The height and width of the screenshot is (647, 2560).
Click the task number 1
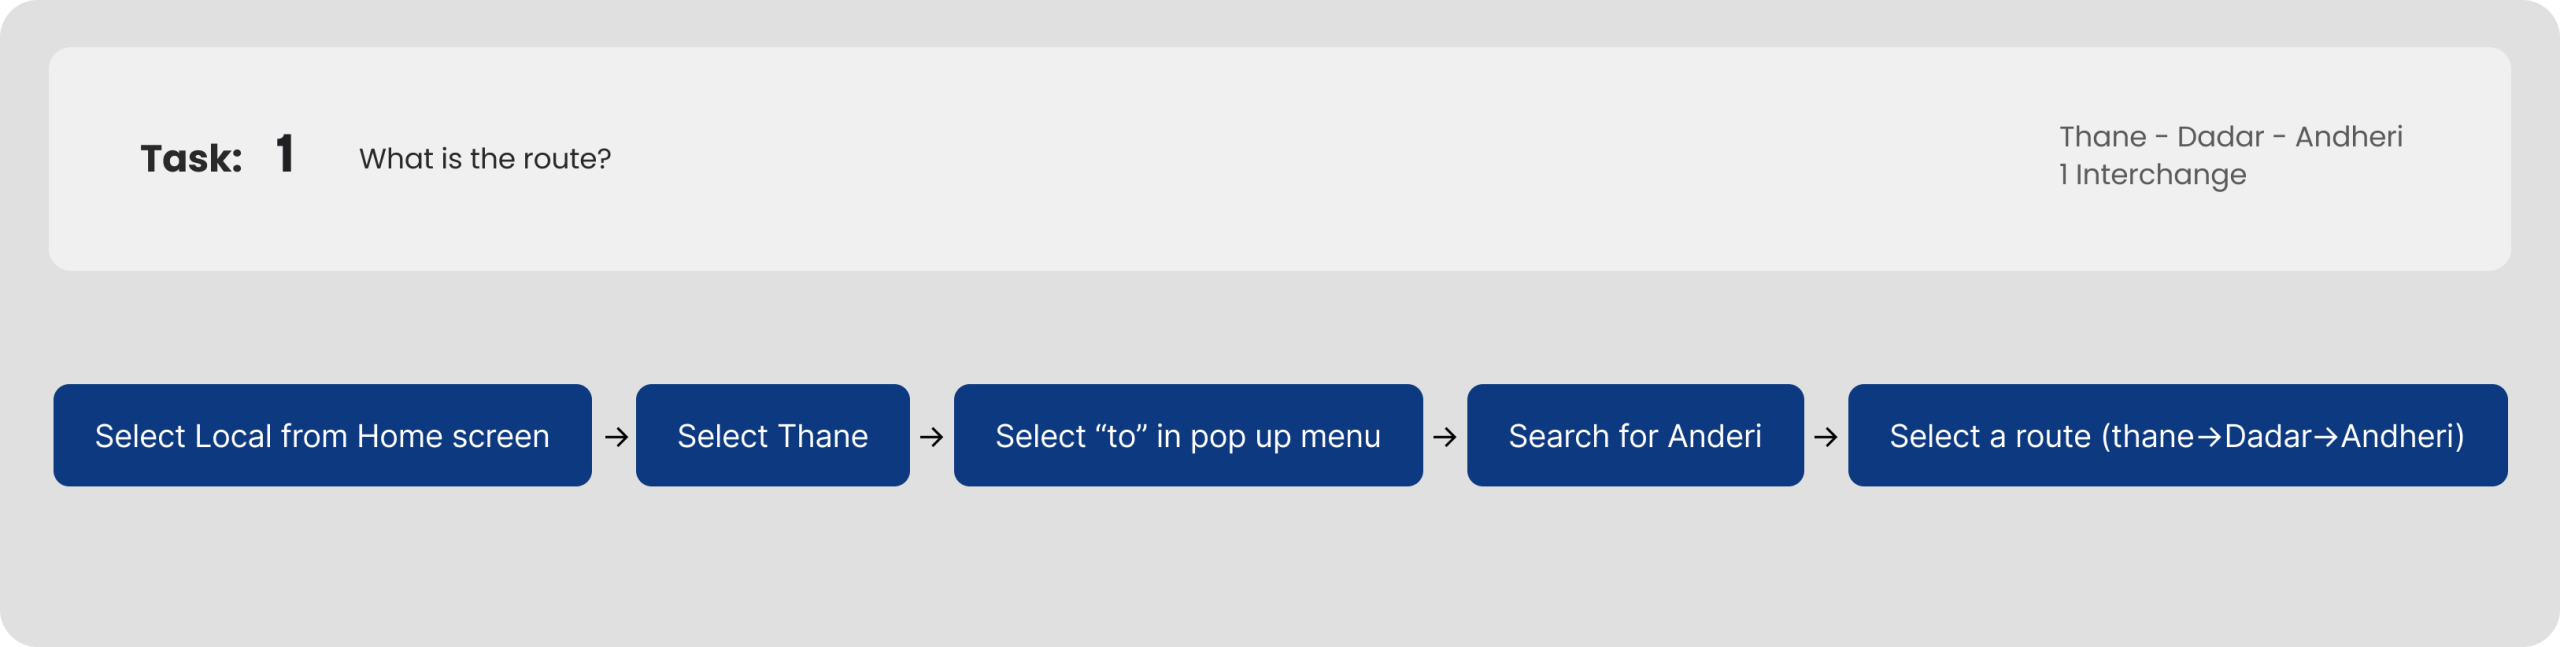(x=285, y=155)
